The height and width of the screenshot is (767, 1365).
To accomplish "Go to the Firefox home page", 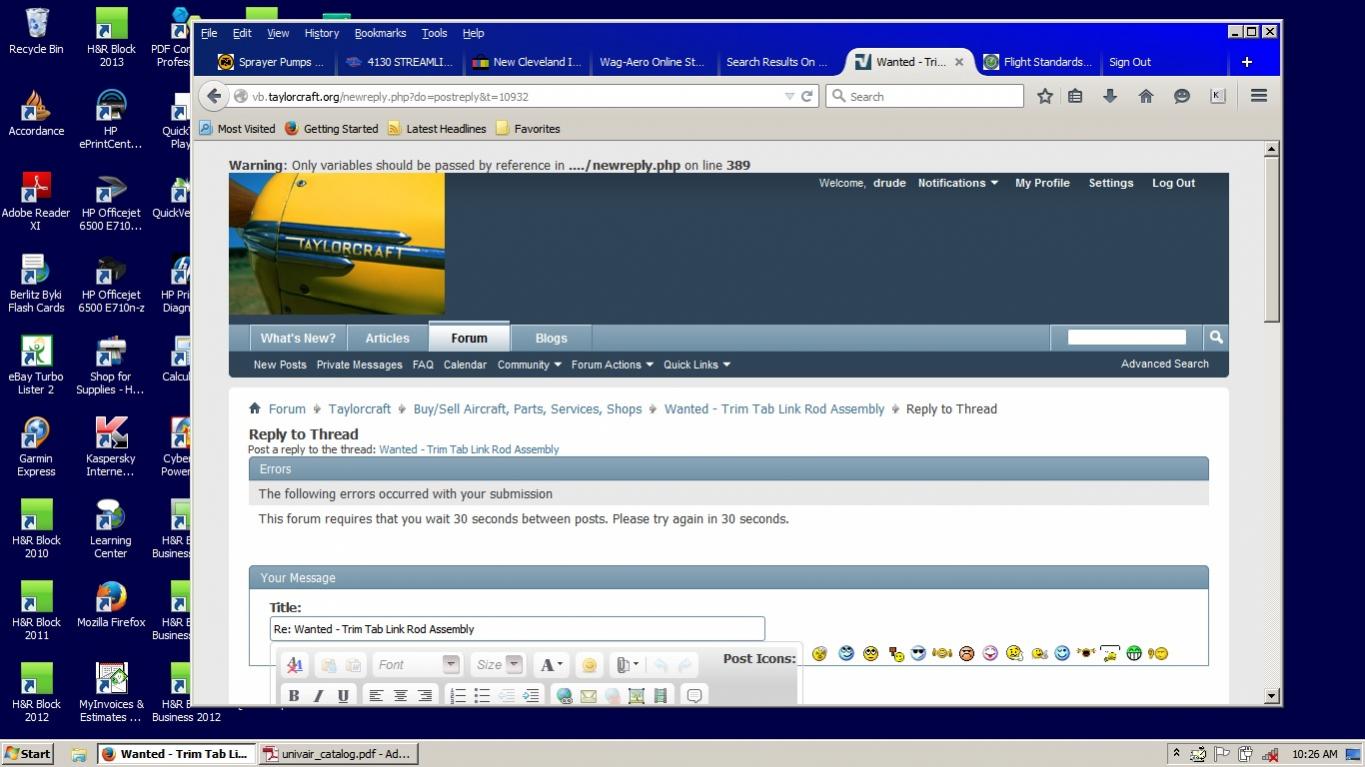I will (1146, 96).
